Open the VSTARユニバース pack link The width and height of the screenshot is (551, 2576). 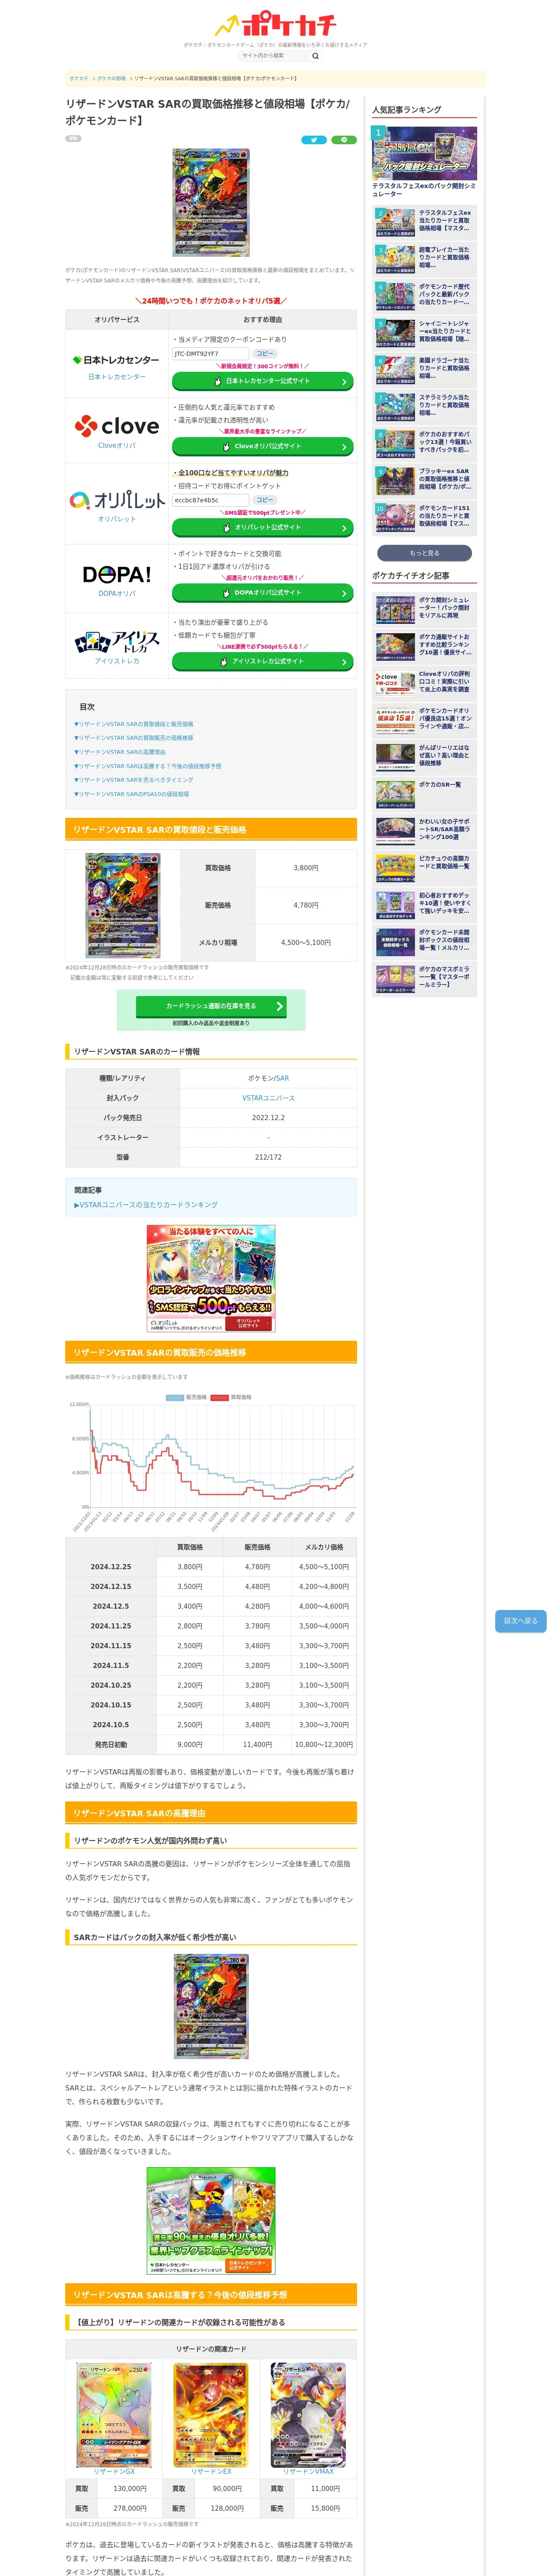(x=268, y=1098)
